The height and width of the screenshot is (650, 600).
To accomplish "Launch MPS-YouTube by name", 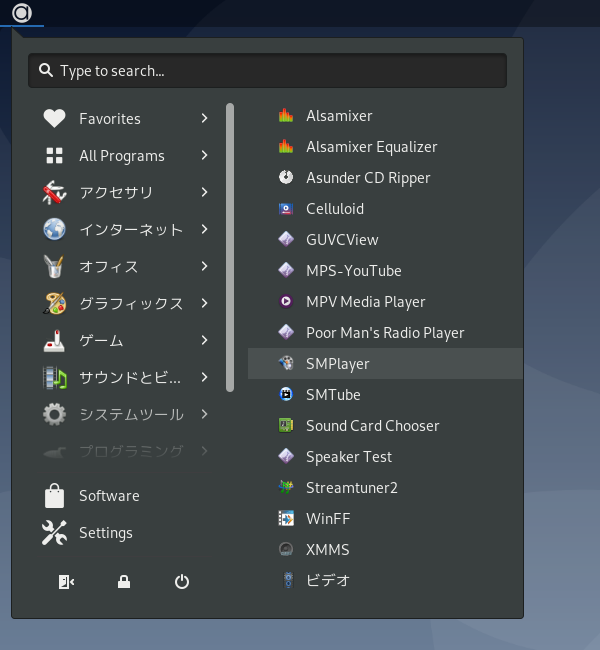I will point(354,271).
